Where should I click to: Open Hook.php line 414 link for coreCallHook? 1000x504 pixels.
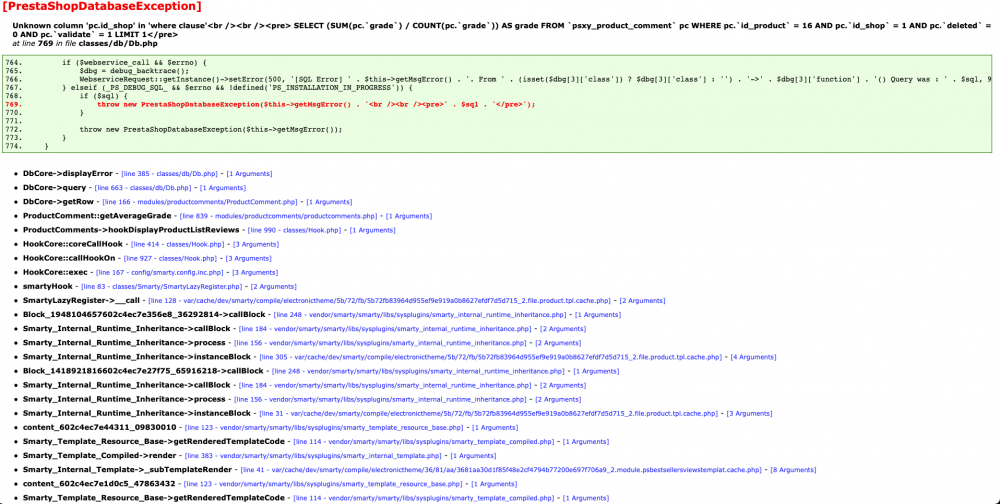177,244
